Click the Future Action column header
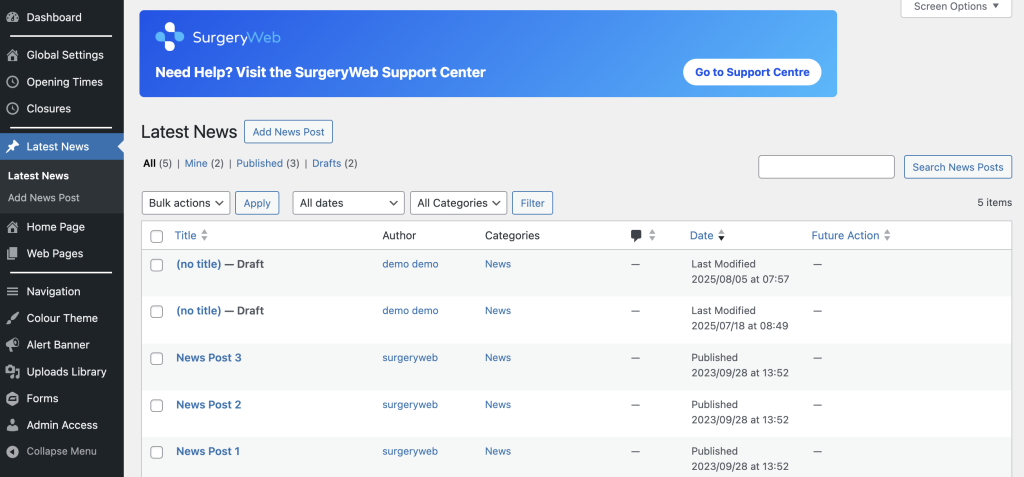Screen dimensions: 1024x477 click(846, 236)
